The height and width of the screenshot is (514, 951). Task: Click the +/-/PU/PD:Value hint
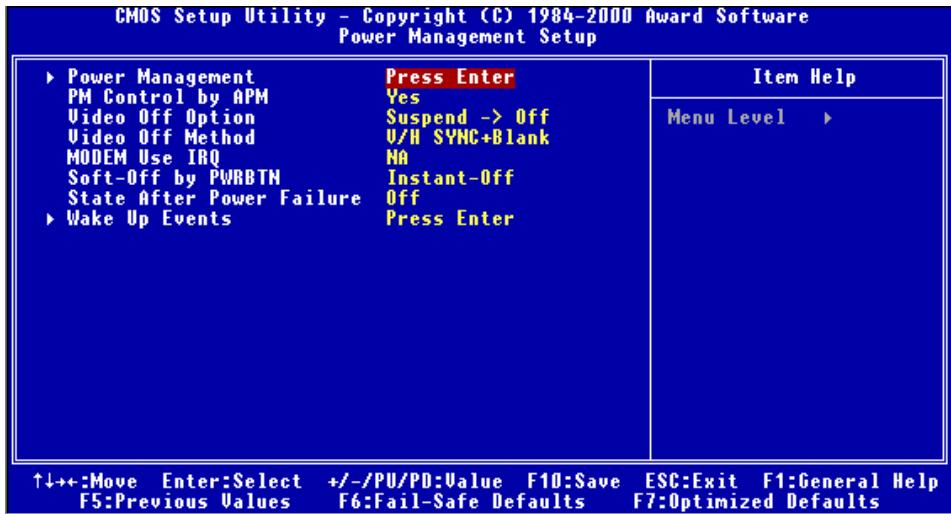415,481
